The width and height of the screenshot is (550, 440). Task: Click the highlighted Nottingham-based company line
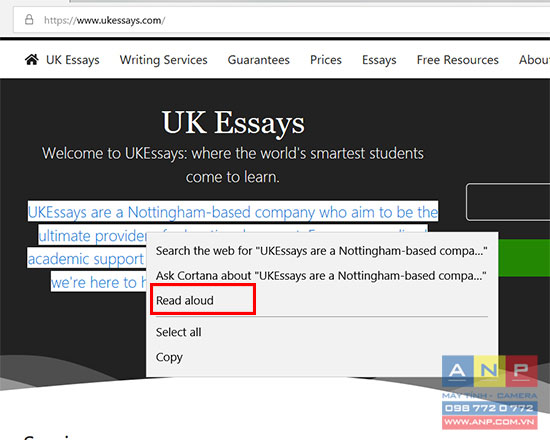(x=233, y=212)
